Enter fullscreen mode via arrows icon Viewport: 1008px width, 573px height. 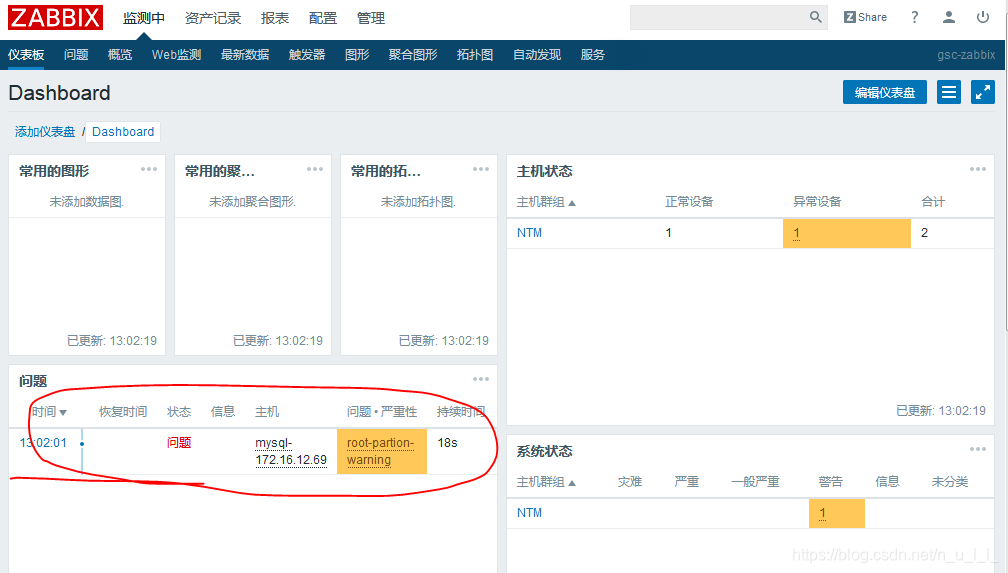tap(982, 92)
